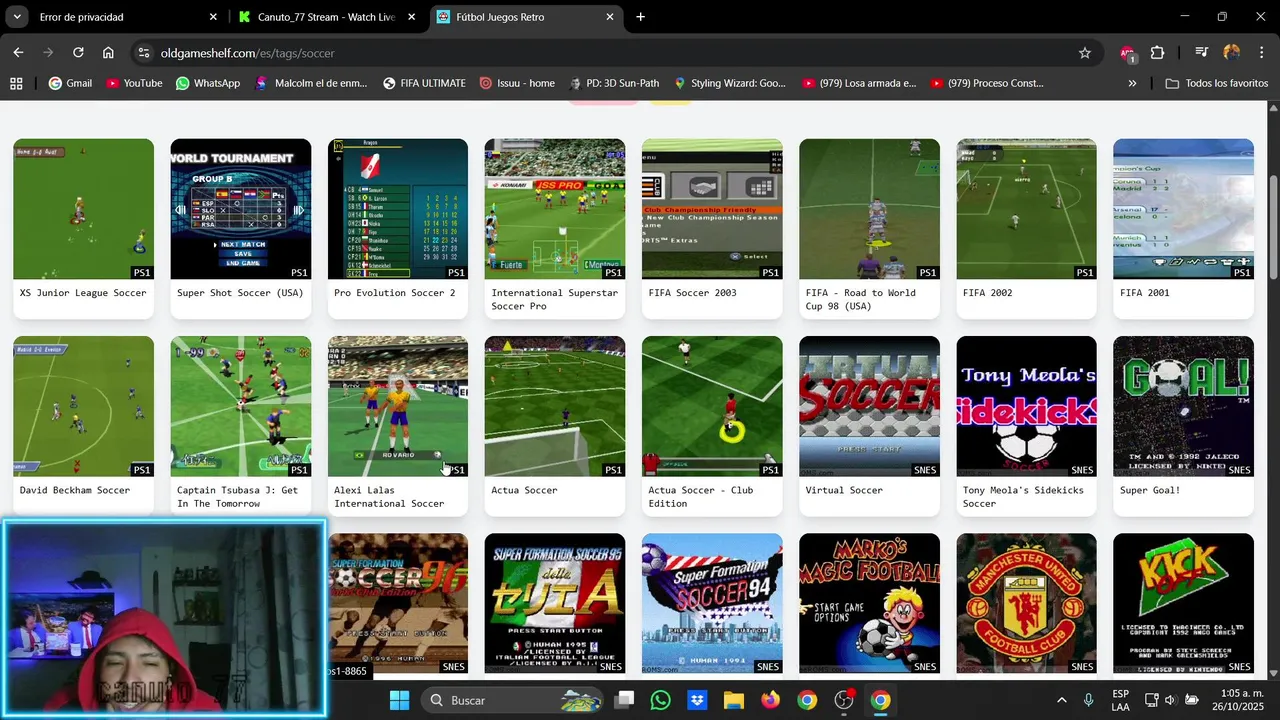Open Super Formation Soccer 94 thumbnail

click(x=712, y=603)
